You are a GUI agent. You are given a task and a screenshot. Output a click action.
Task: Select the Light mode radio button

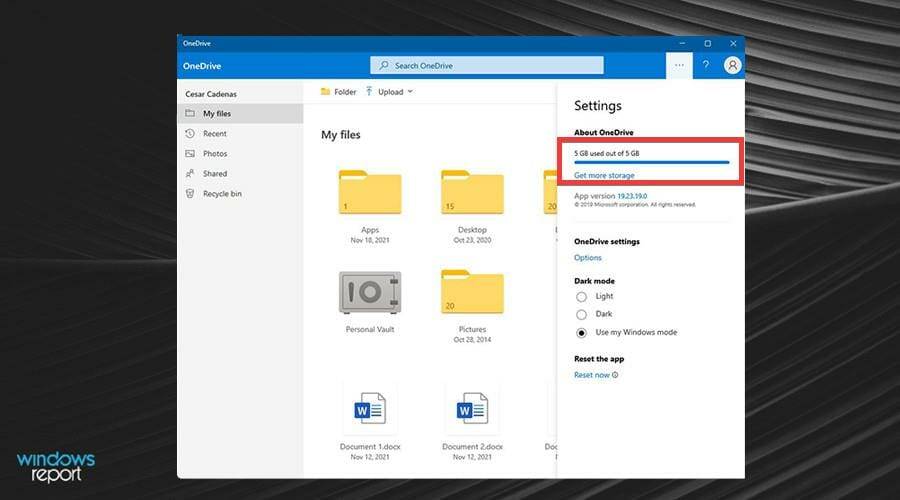point(581,297)
